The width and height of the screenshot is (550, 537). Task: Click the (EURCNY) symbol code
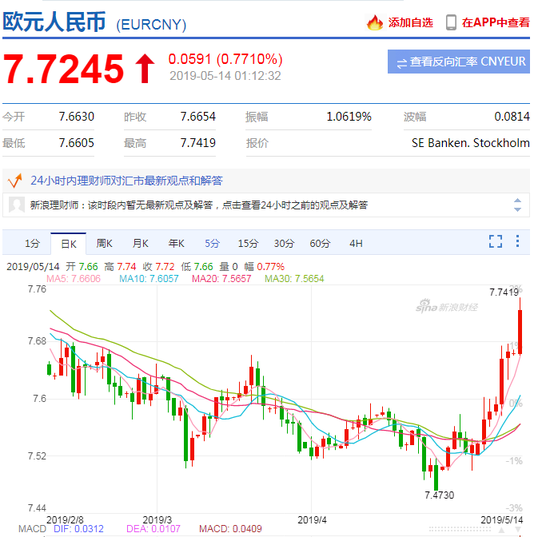[151, 25]
